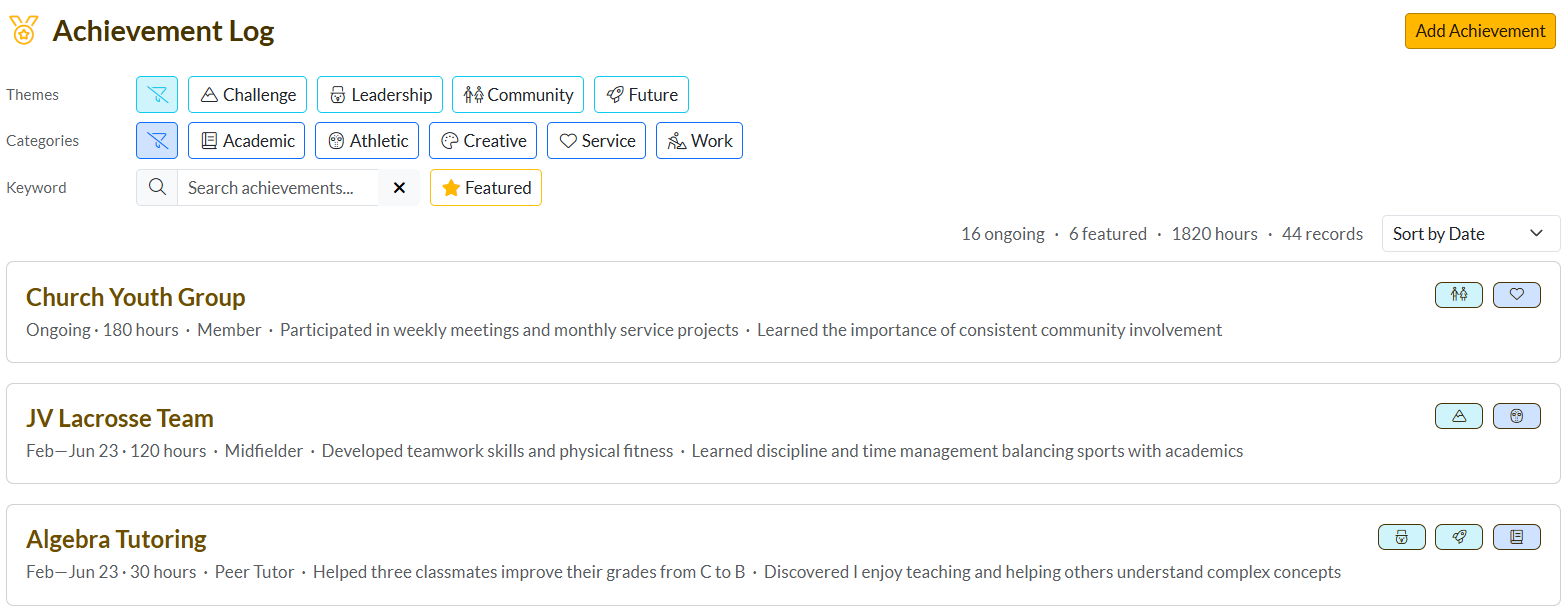Click Algebra Tutoring leadership tag icon
Viewport: 1568px width, 614px height.
click(x=1402, y=537)
